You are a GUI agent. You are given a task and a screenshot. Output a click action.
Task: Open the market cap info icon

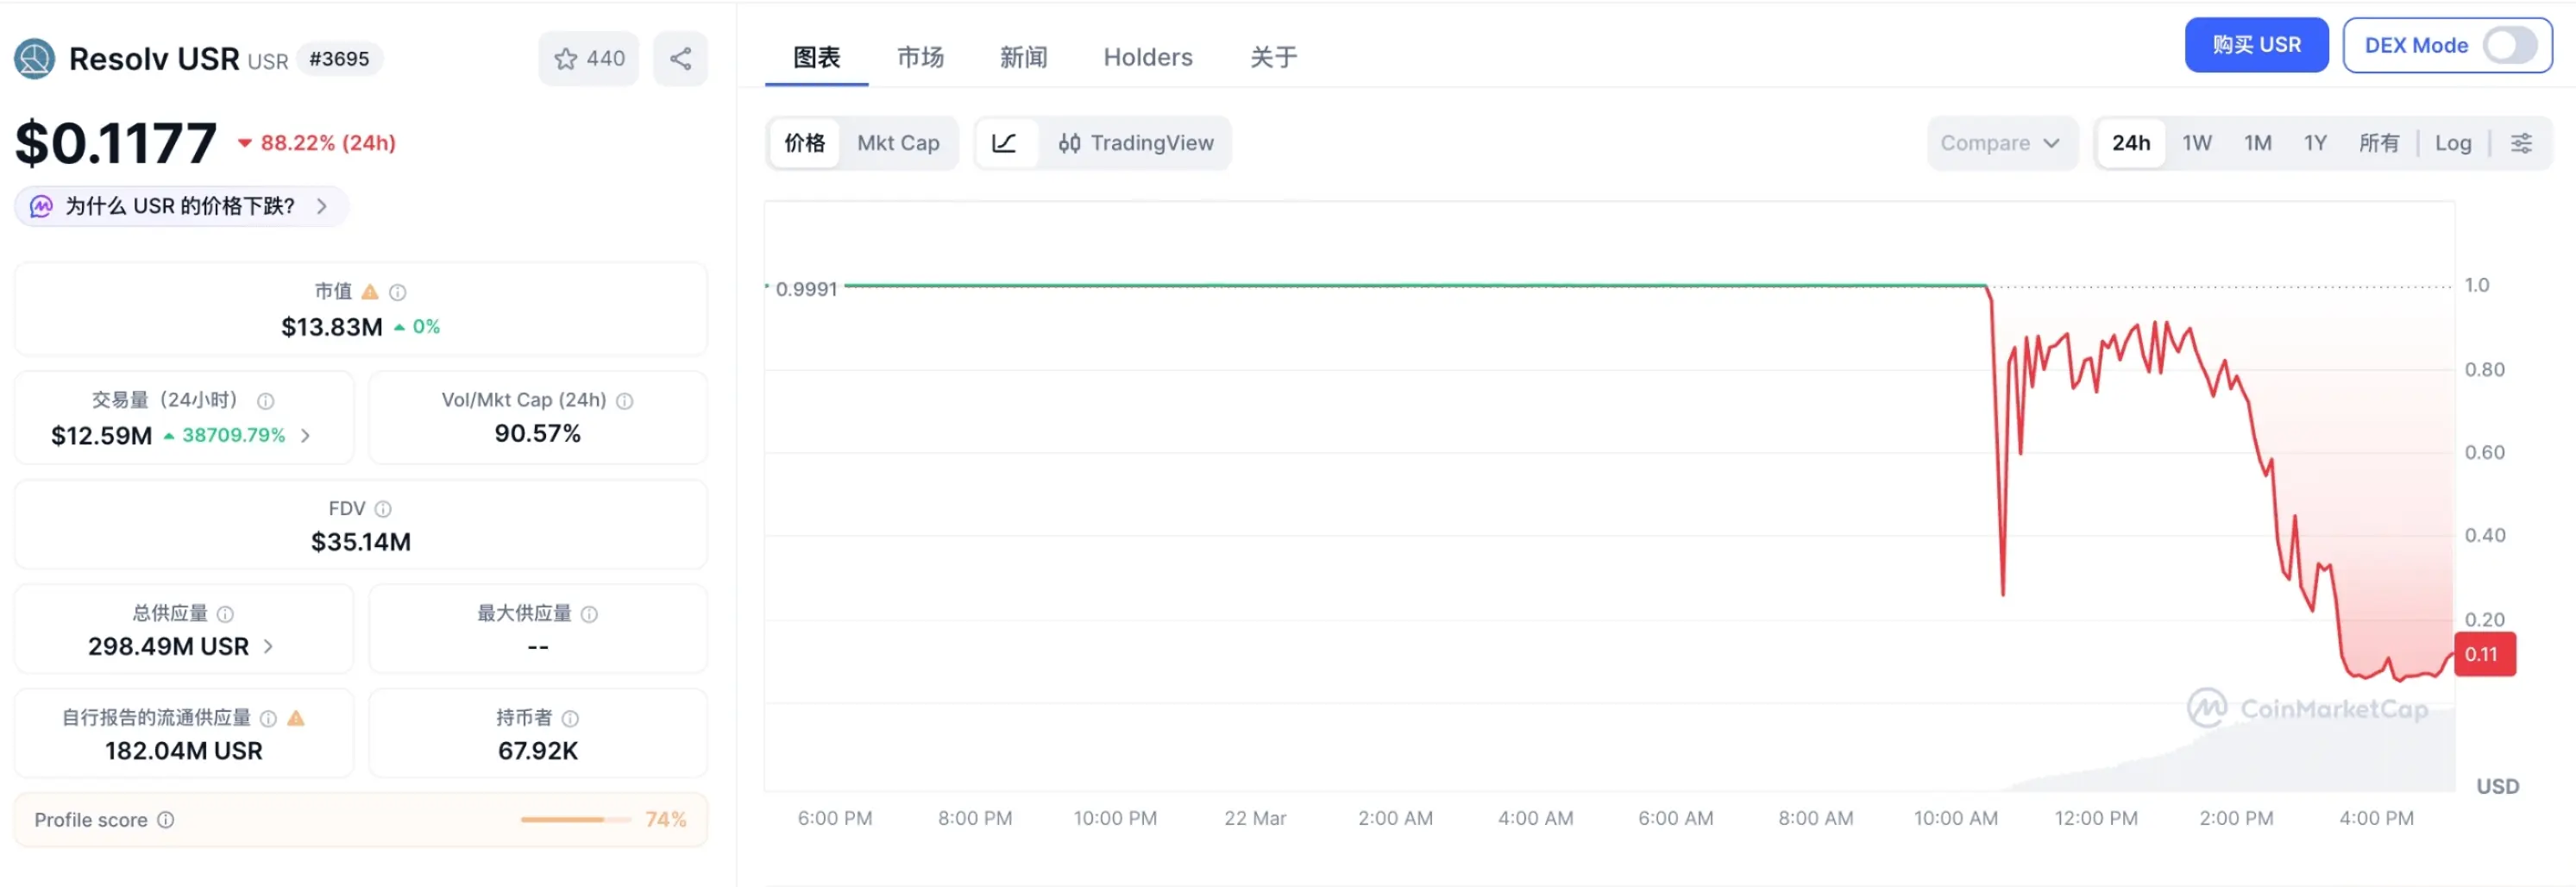pyautogui.click(x=398, y=292)
